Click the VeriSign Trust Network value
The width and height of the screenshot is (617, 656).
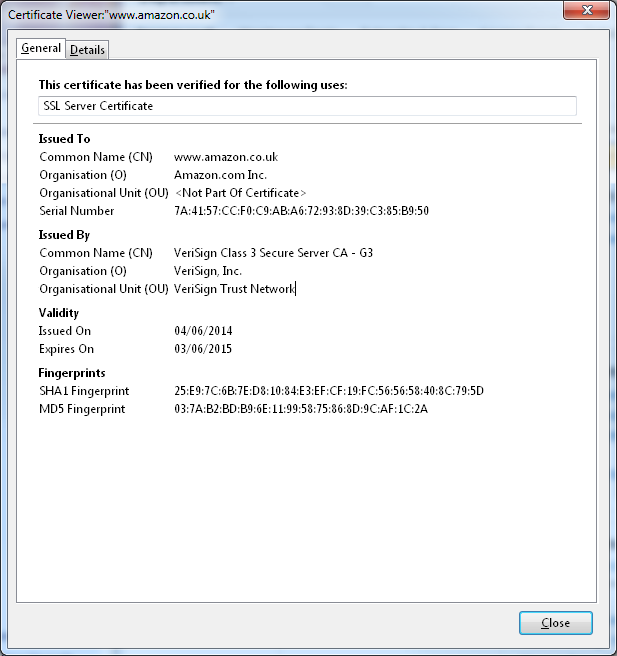point(235,289)
